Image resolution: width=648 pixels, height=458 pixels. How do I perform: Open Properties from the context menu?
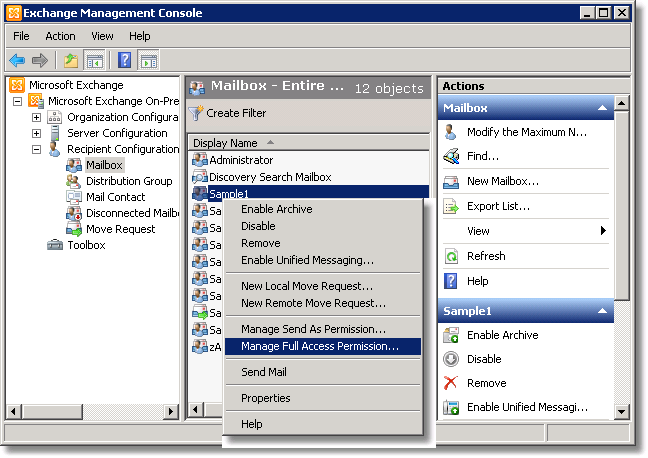click(x=323, y=398)
